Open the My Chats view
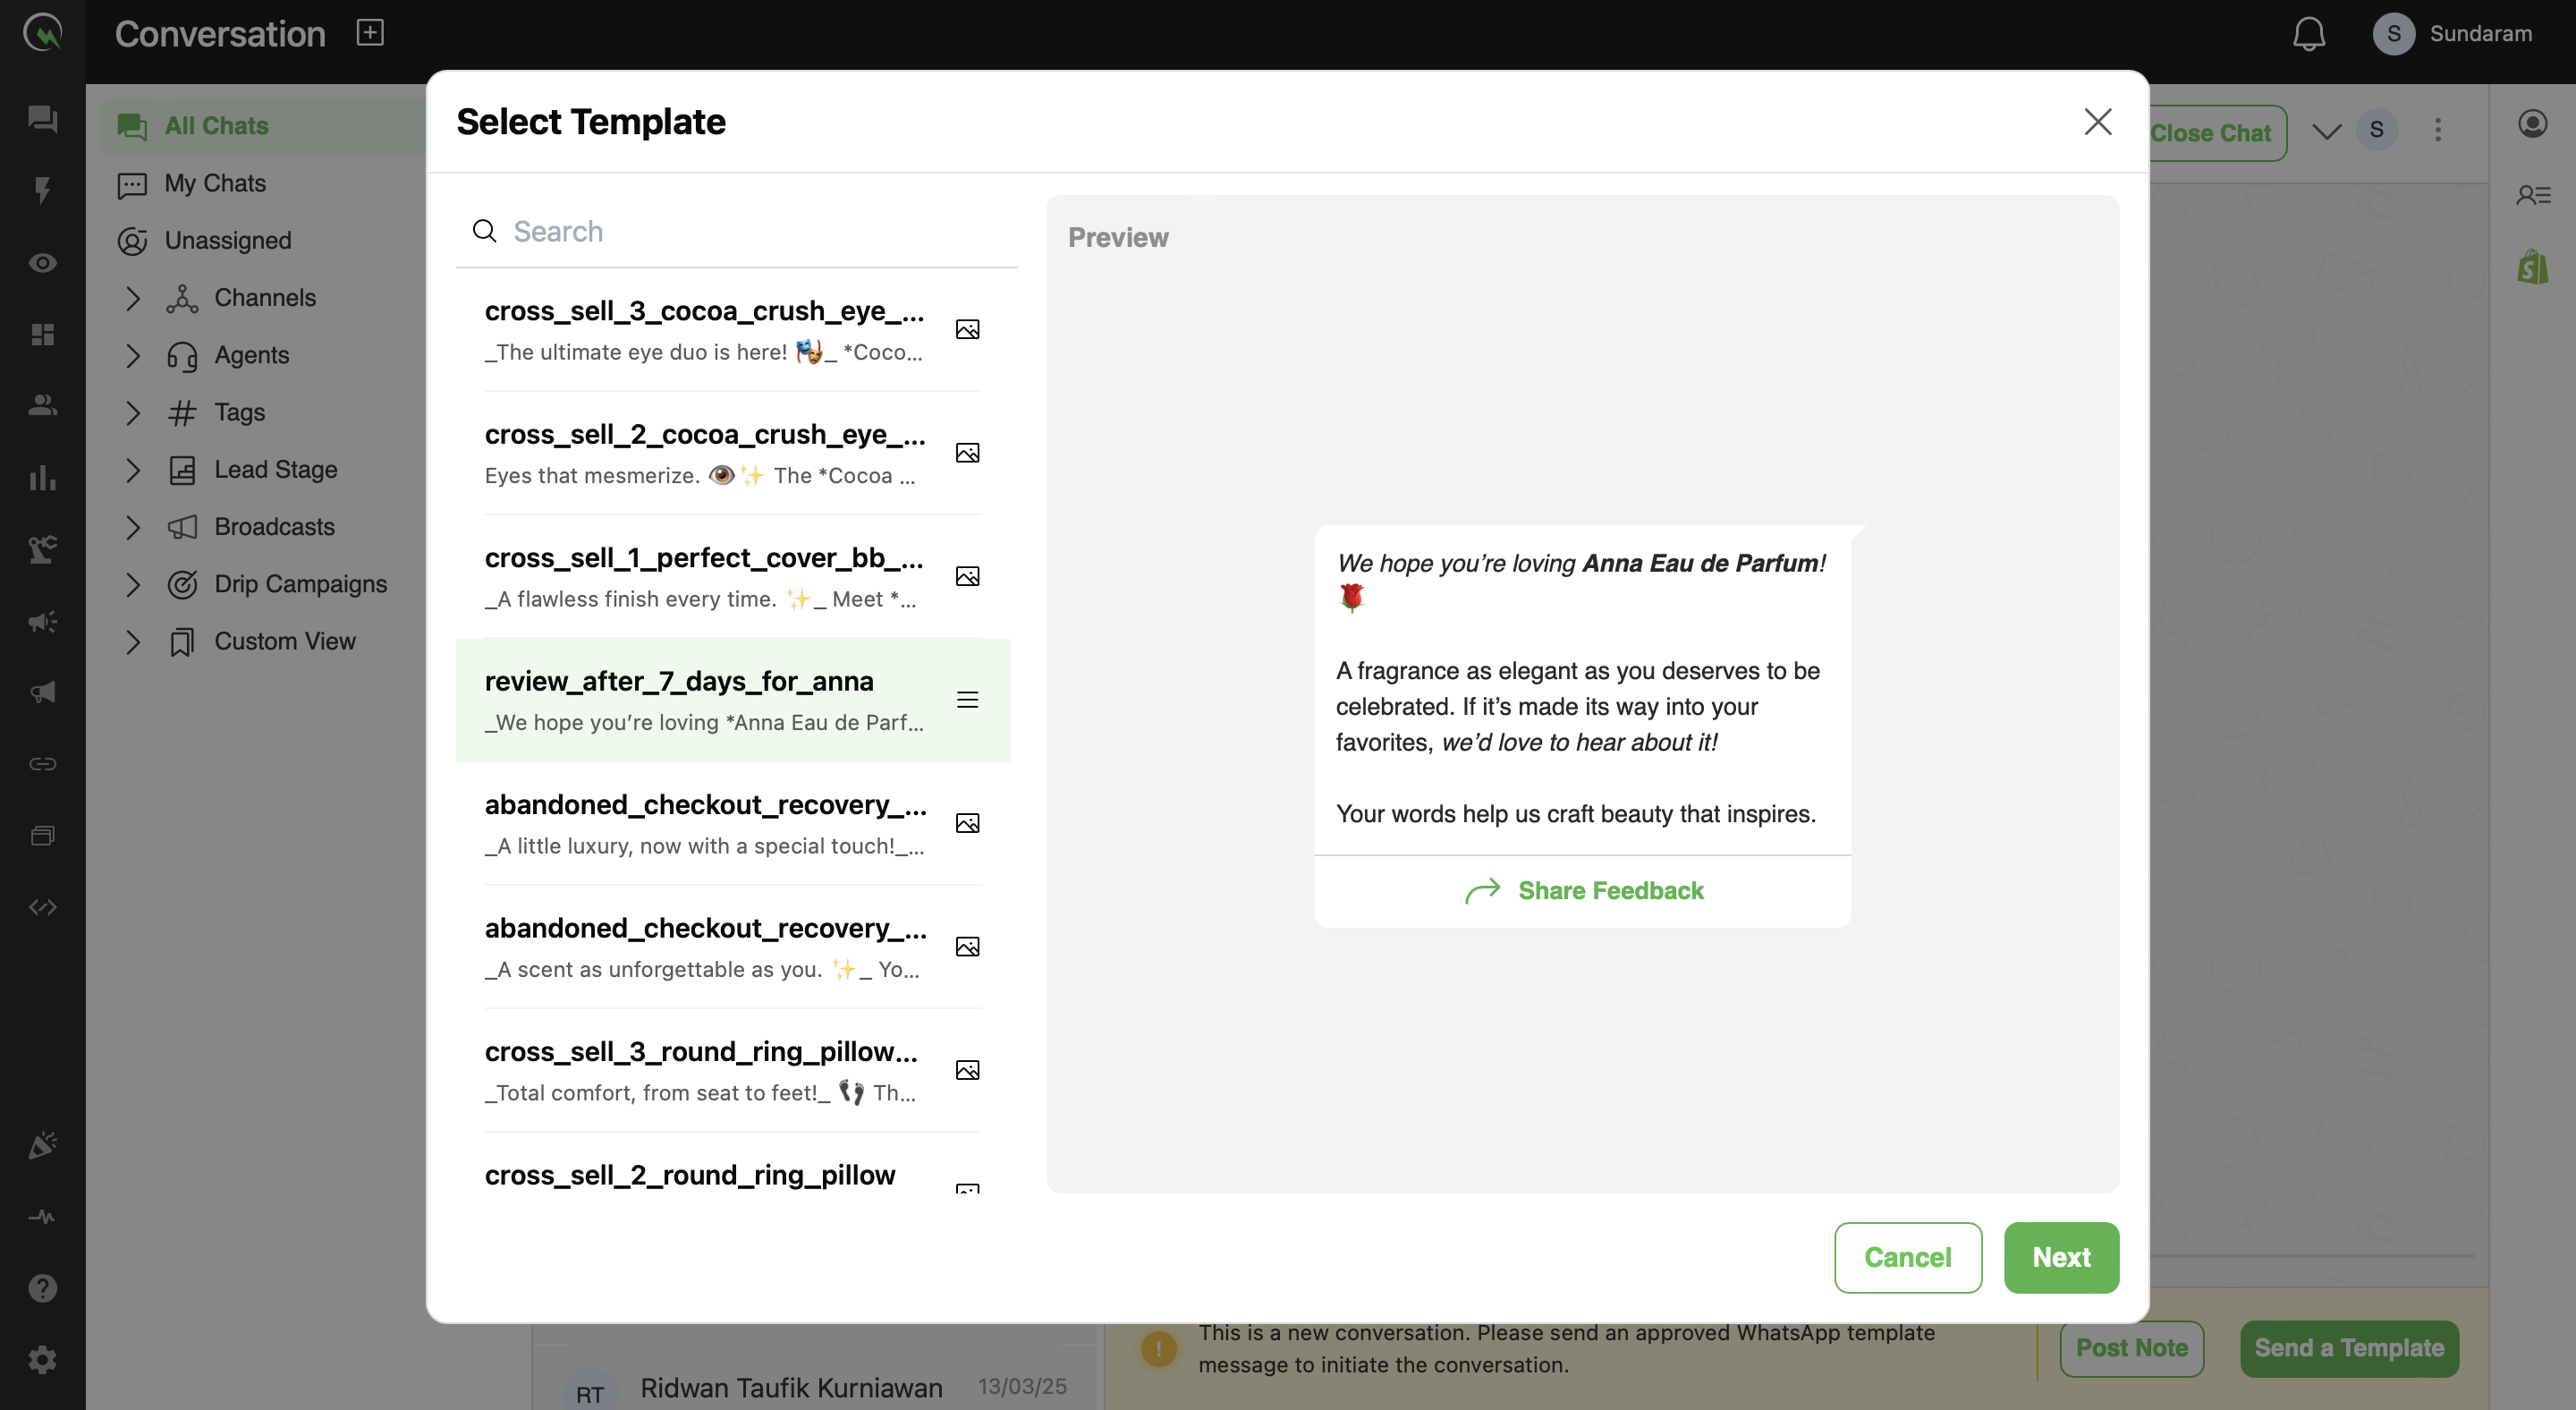The image size is (2576, 1410). tap(215, 183)
